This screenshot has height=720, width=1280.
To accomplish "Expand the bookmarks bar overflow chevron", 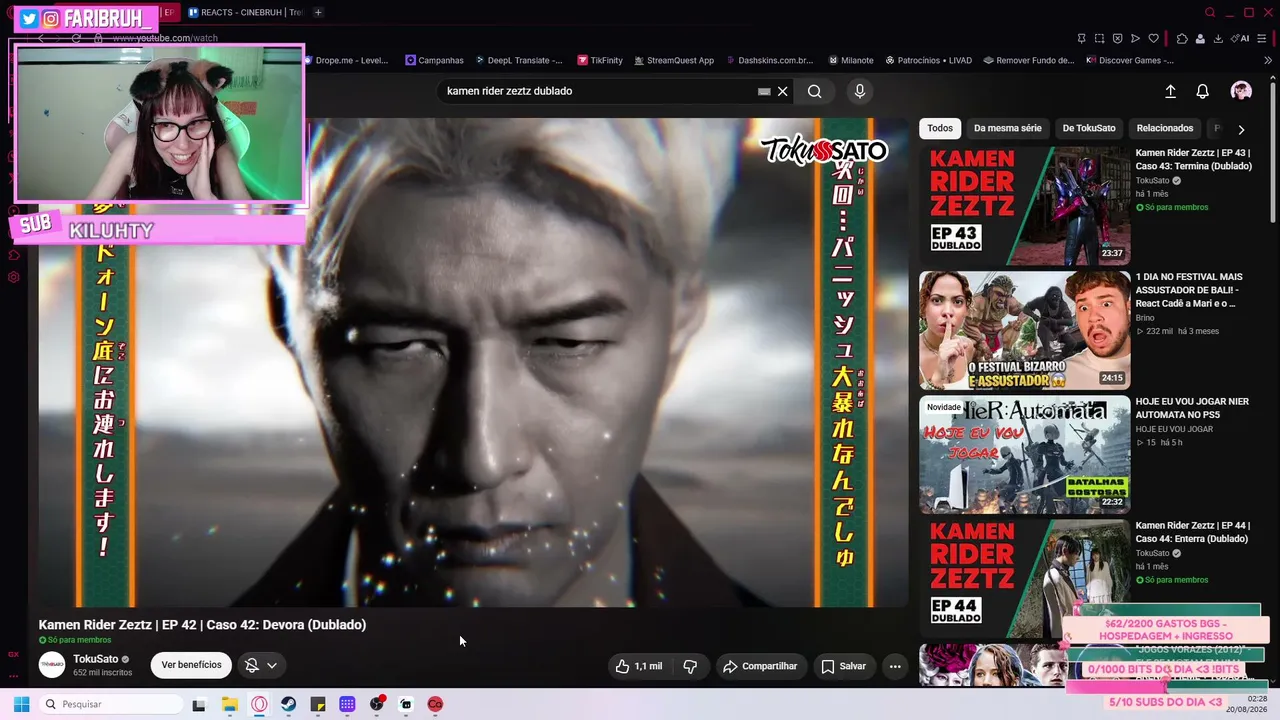I will [1269, 60].
